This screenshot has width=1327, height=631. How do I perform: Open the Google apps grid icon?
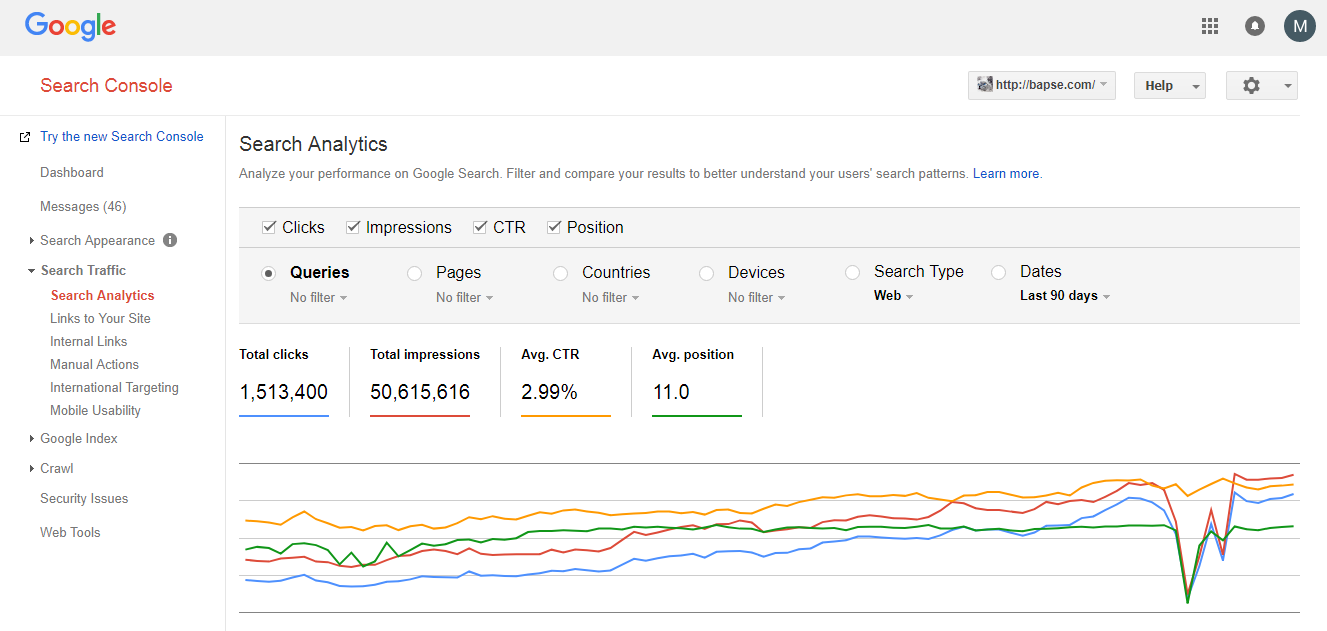pyautogui.click(x=1209, y=26)
